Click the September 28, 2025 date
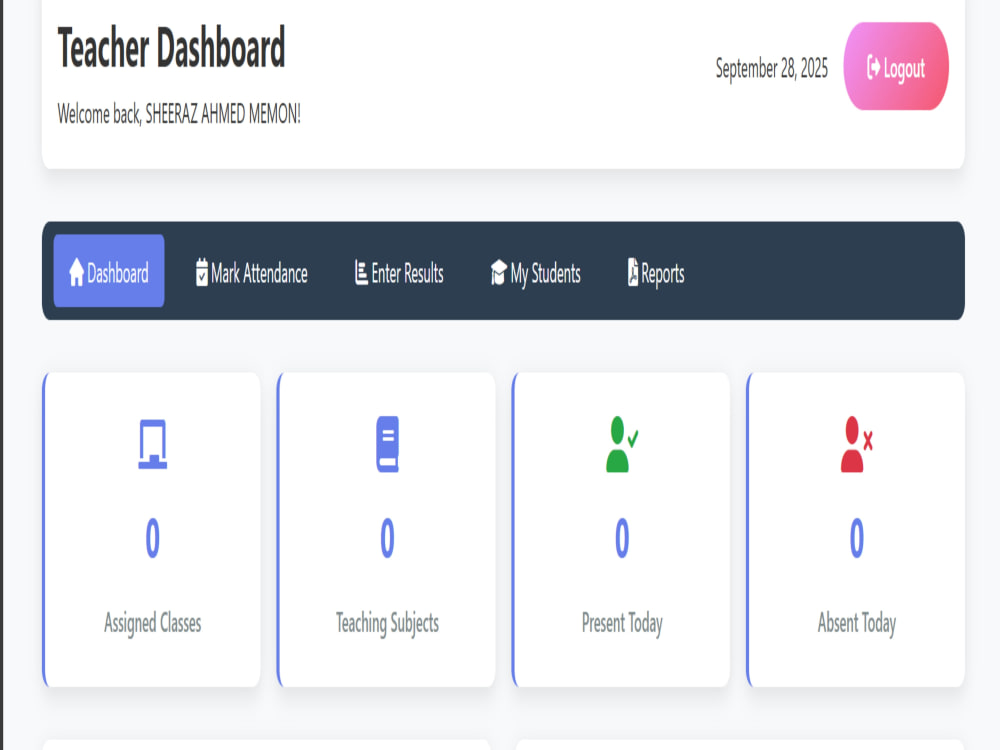This screenshot has width=1000, height=750. 772,68
